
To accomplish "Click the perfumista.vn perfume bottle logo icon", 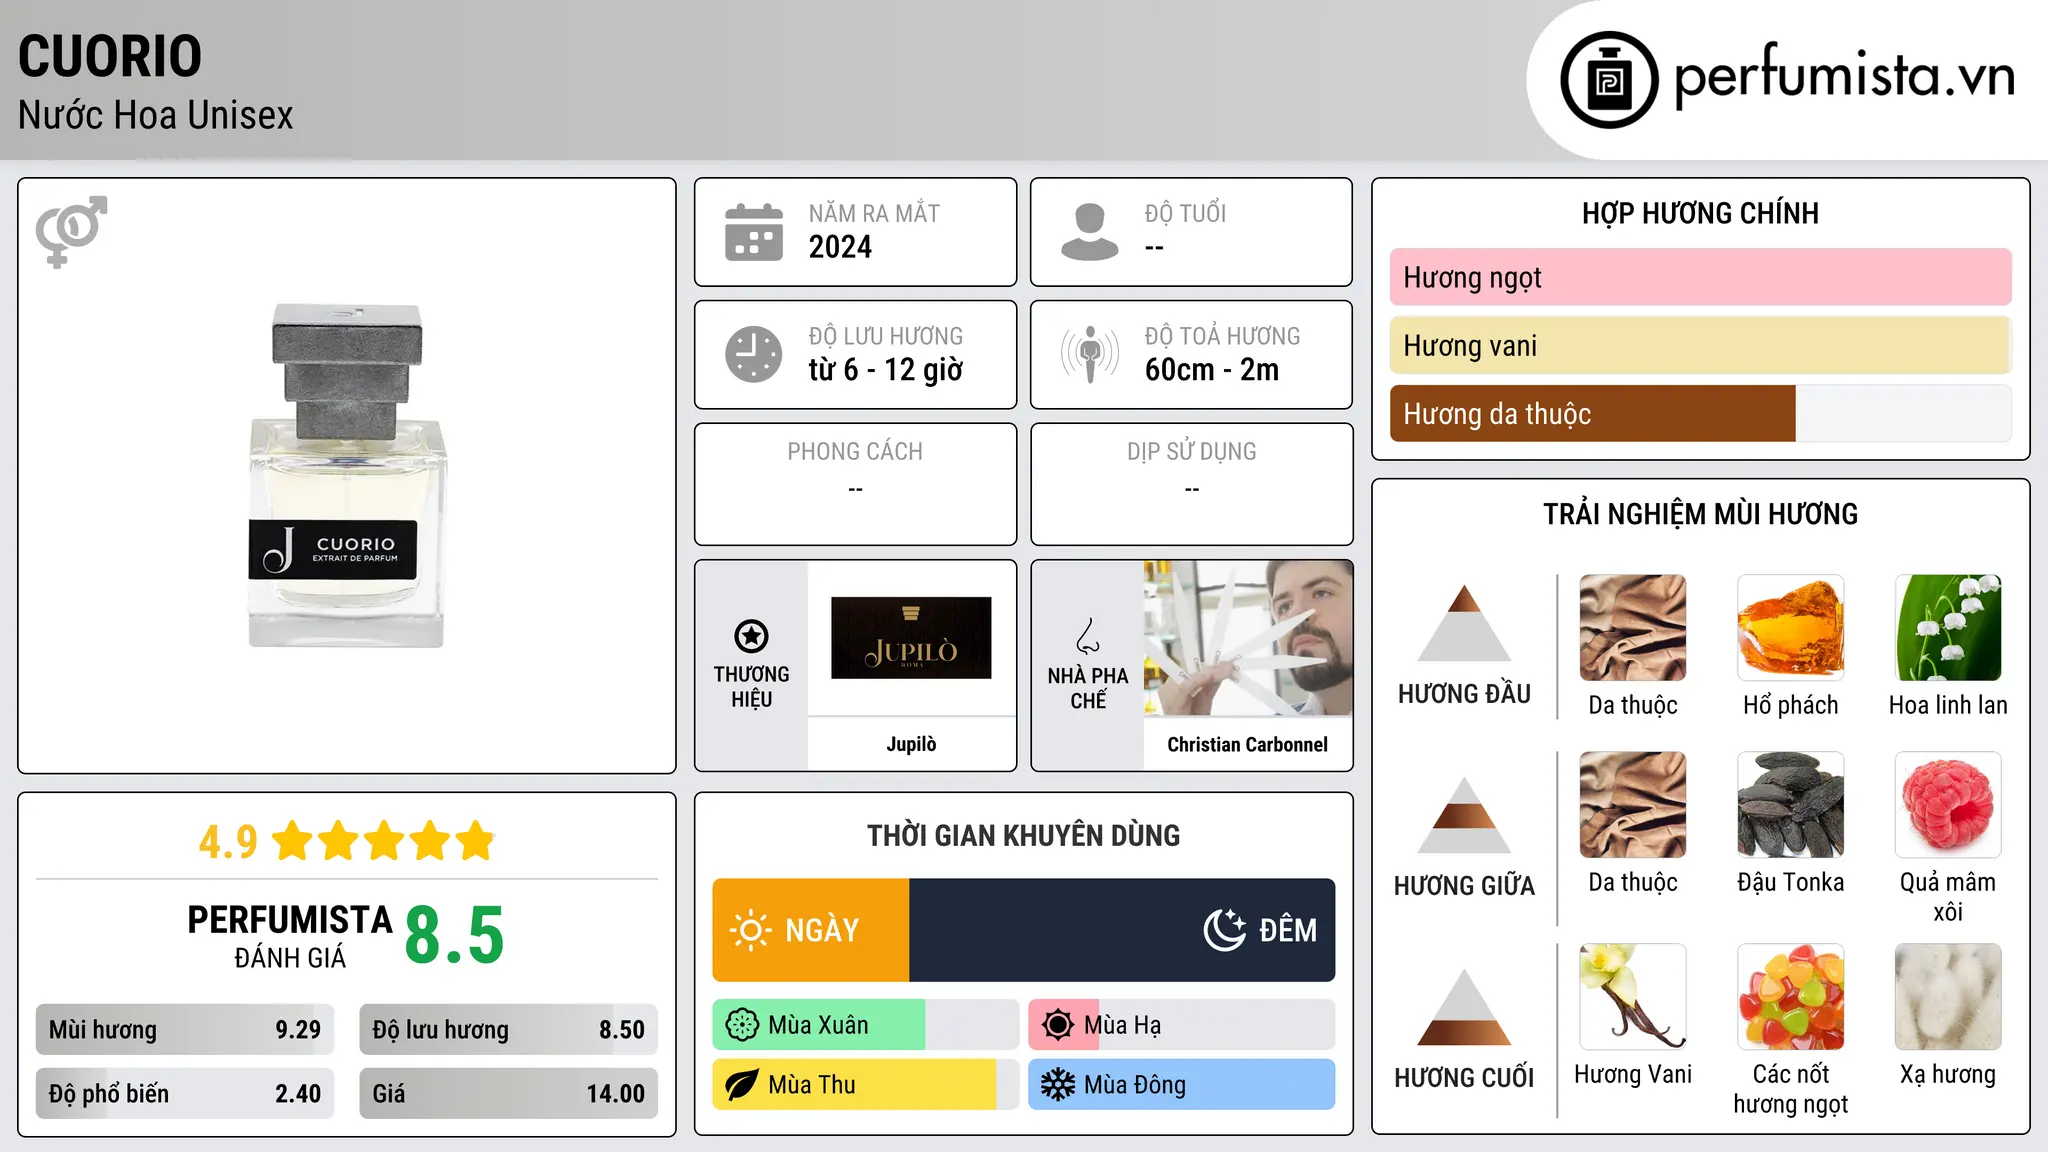I will tap(1609, 80).
